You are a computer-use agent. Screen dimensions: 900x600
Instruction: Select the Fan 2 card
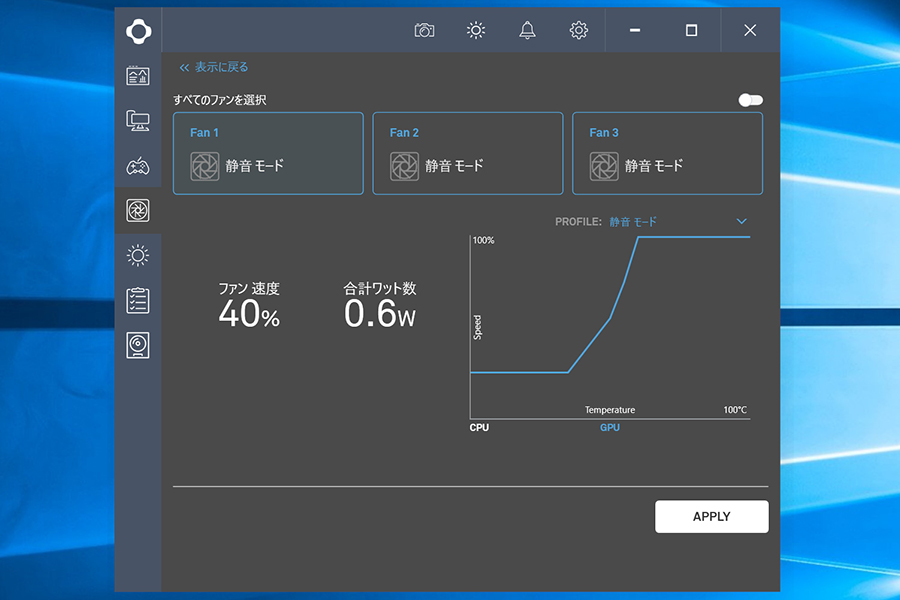467,153
